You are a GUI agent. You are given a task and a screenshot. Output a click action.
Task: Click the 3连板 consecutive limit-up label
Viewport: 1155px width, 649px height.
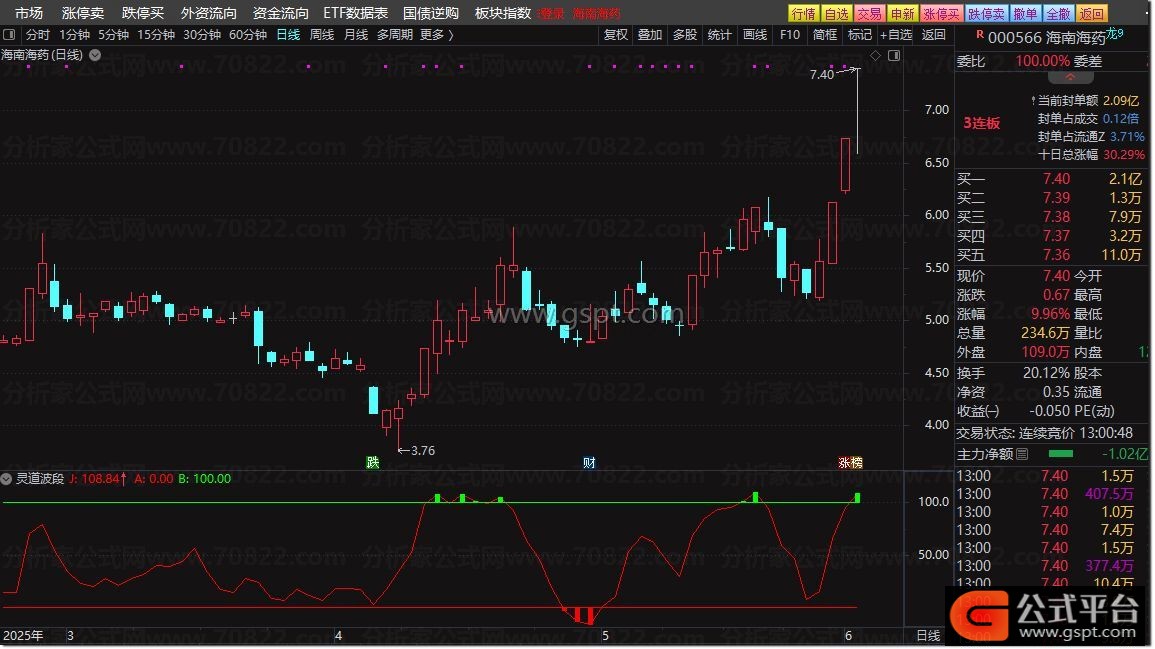(x=982, y=123)
